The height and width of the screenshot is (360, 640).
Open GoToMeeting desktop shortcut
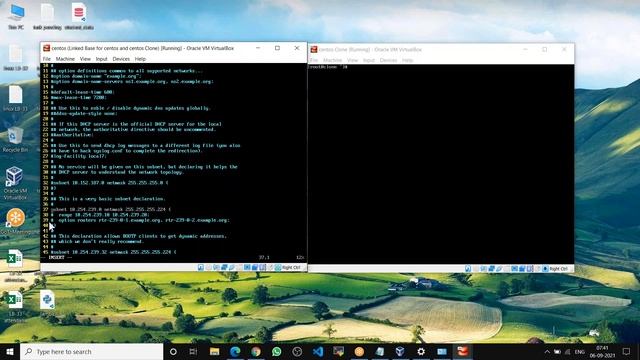pos(16,222)
